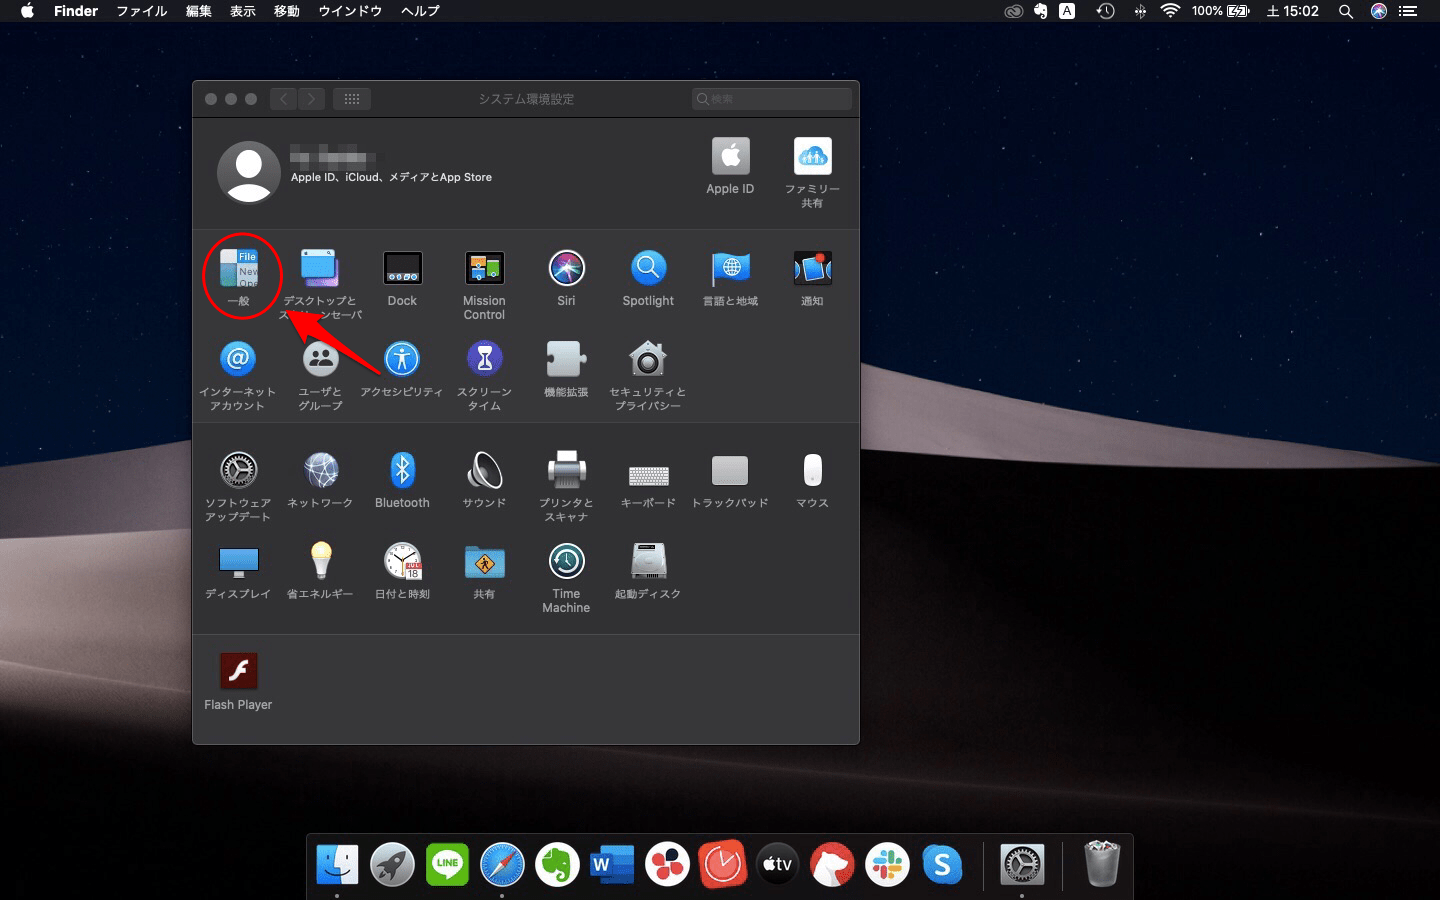Launch Finder from the Dock

pyautogui.click(x=337, y=864)
